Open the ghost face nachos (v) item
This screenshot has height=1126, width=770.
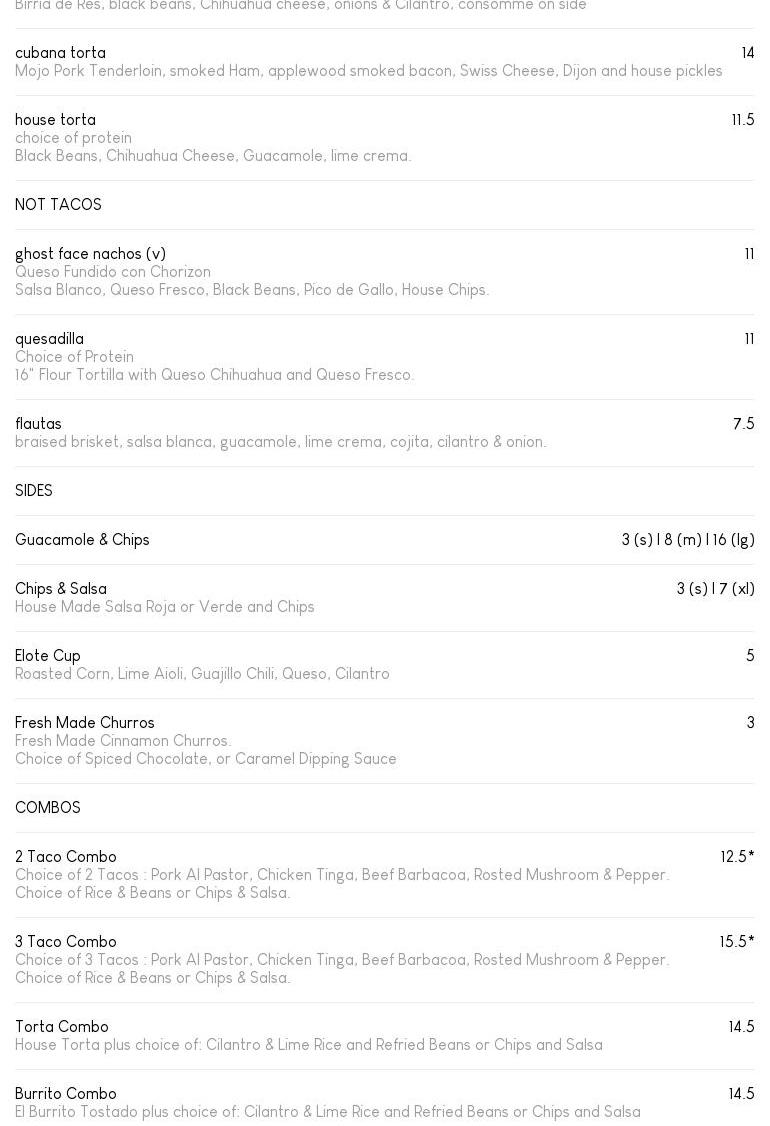tap(90, 254)
